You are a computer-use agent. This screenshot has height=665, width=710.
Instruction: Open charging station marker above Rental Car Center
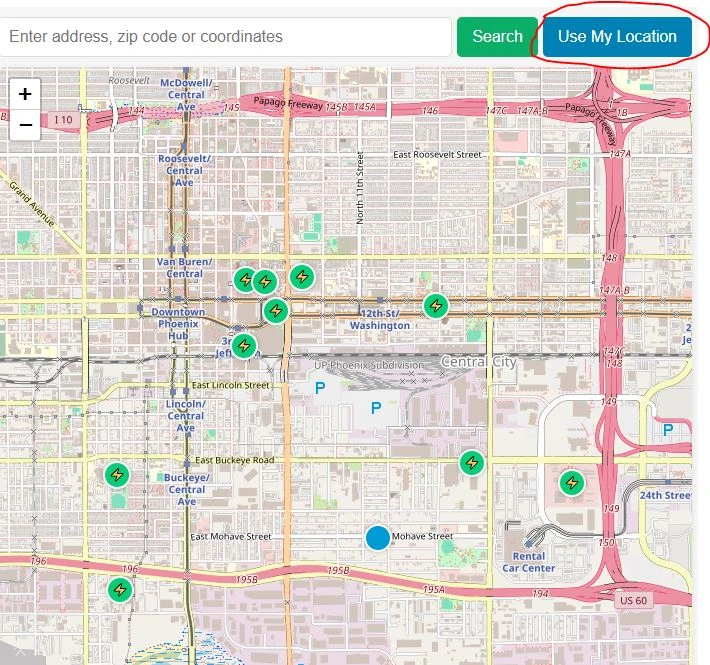coord(571,483)
